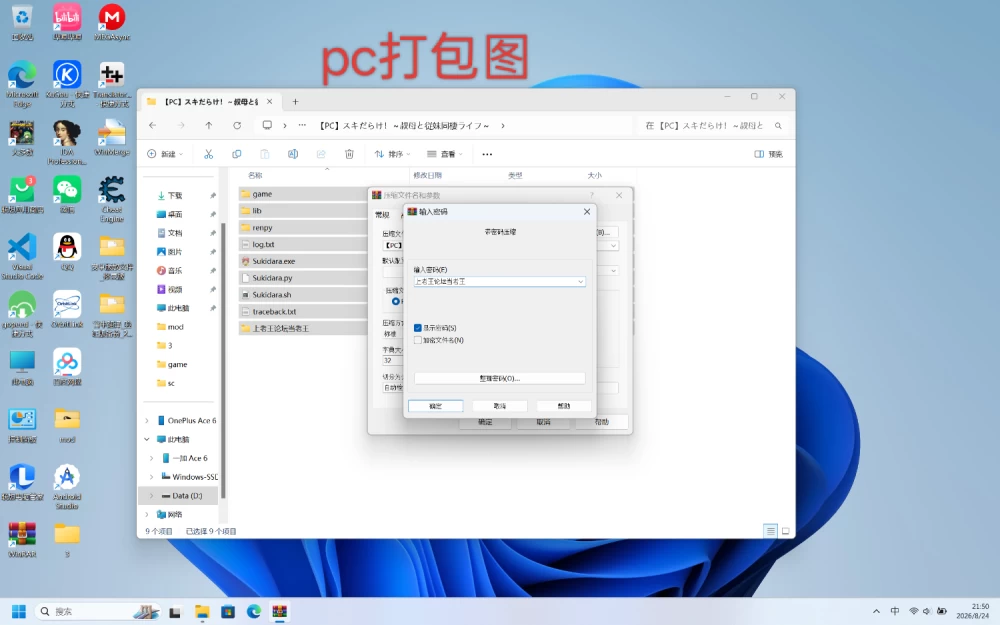Click the Explorer window tab titled 【PC】

point(210,101)
